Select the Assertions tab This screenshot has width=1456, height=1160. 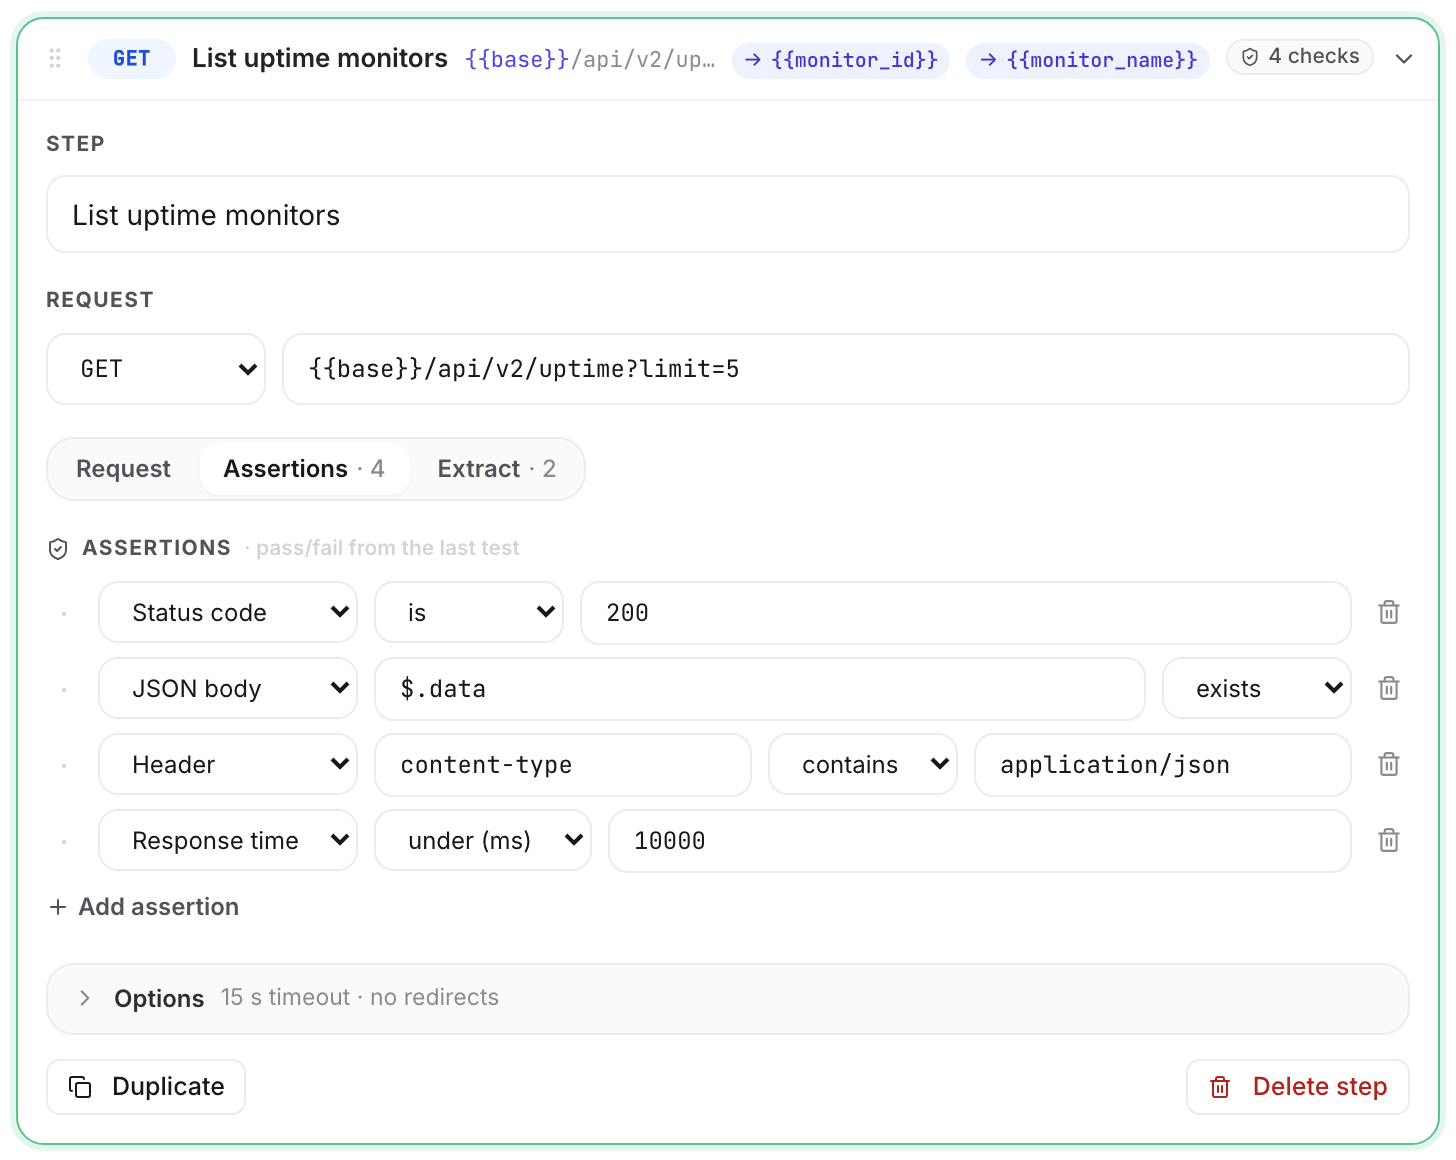pyautogui.click(x=304, y=469)
